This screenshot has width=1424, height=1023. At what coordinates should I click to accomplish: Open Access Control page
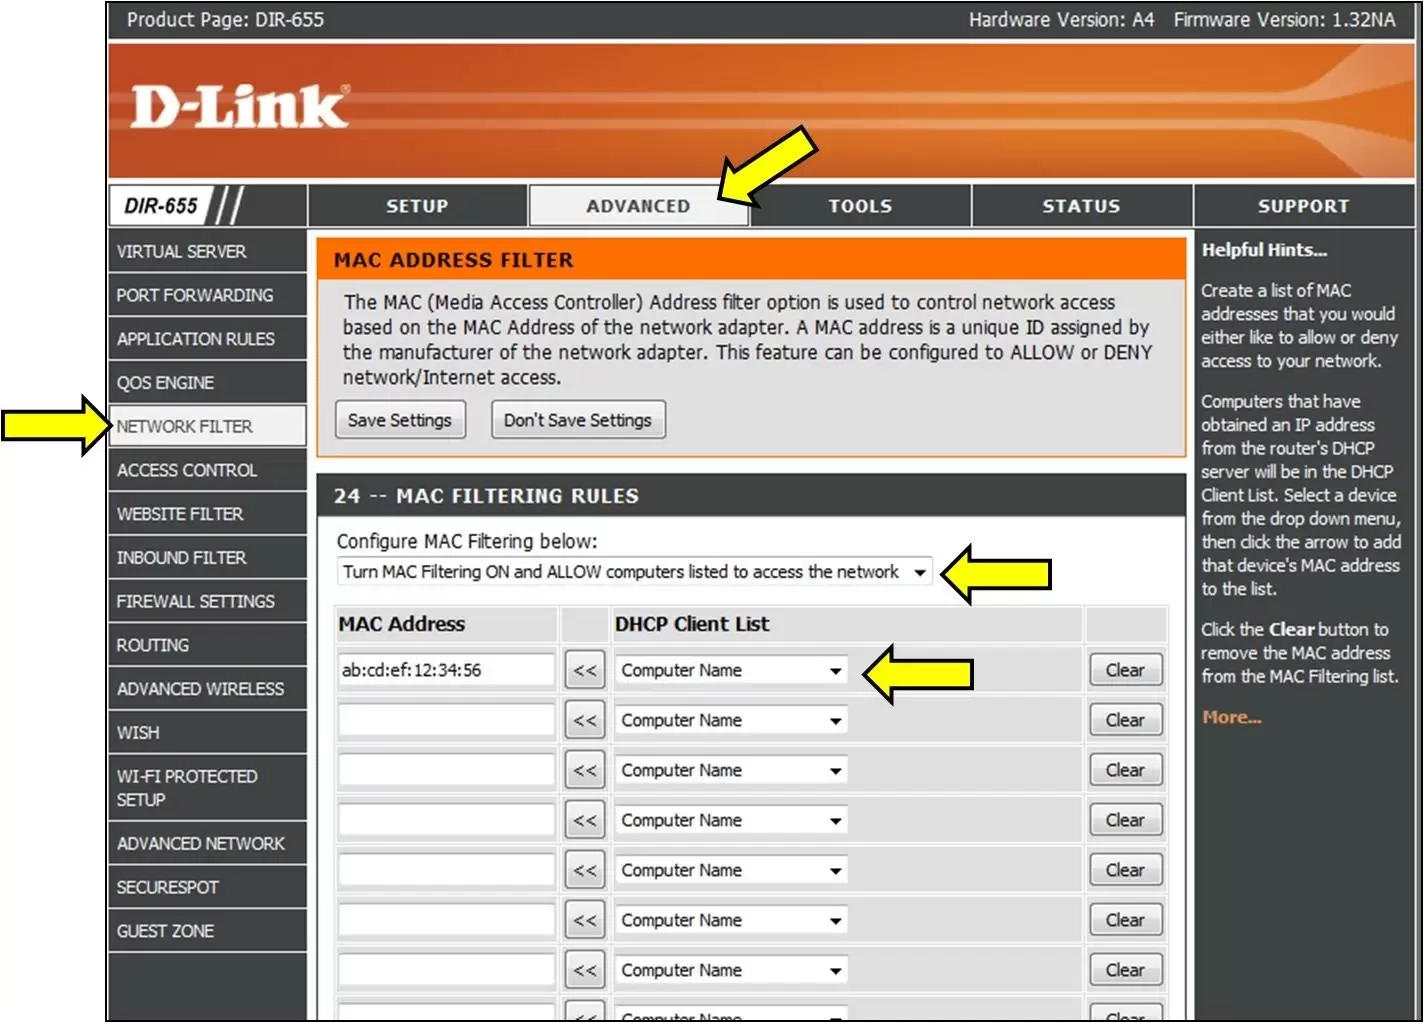pos(207,470)
